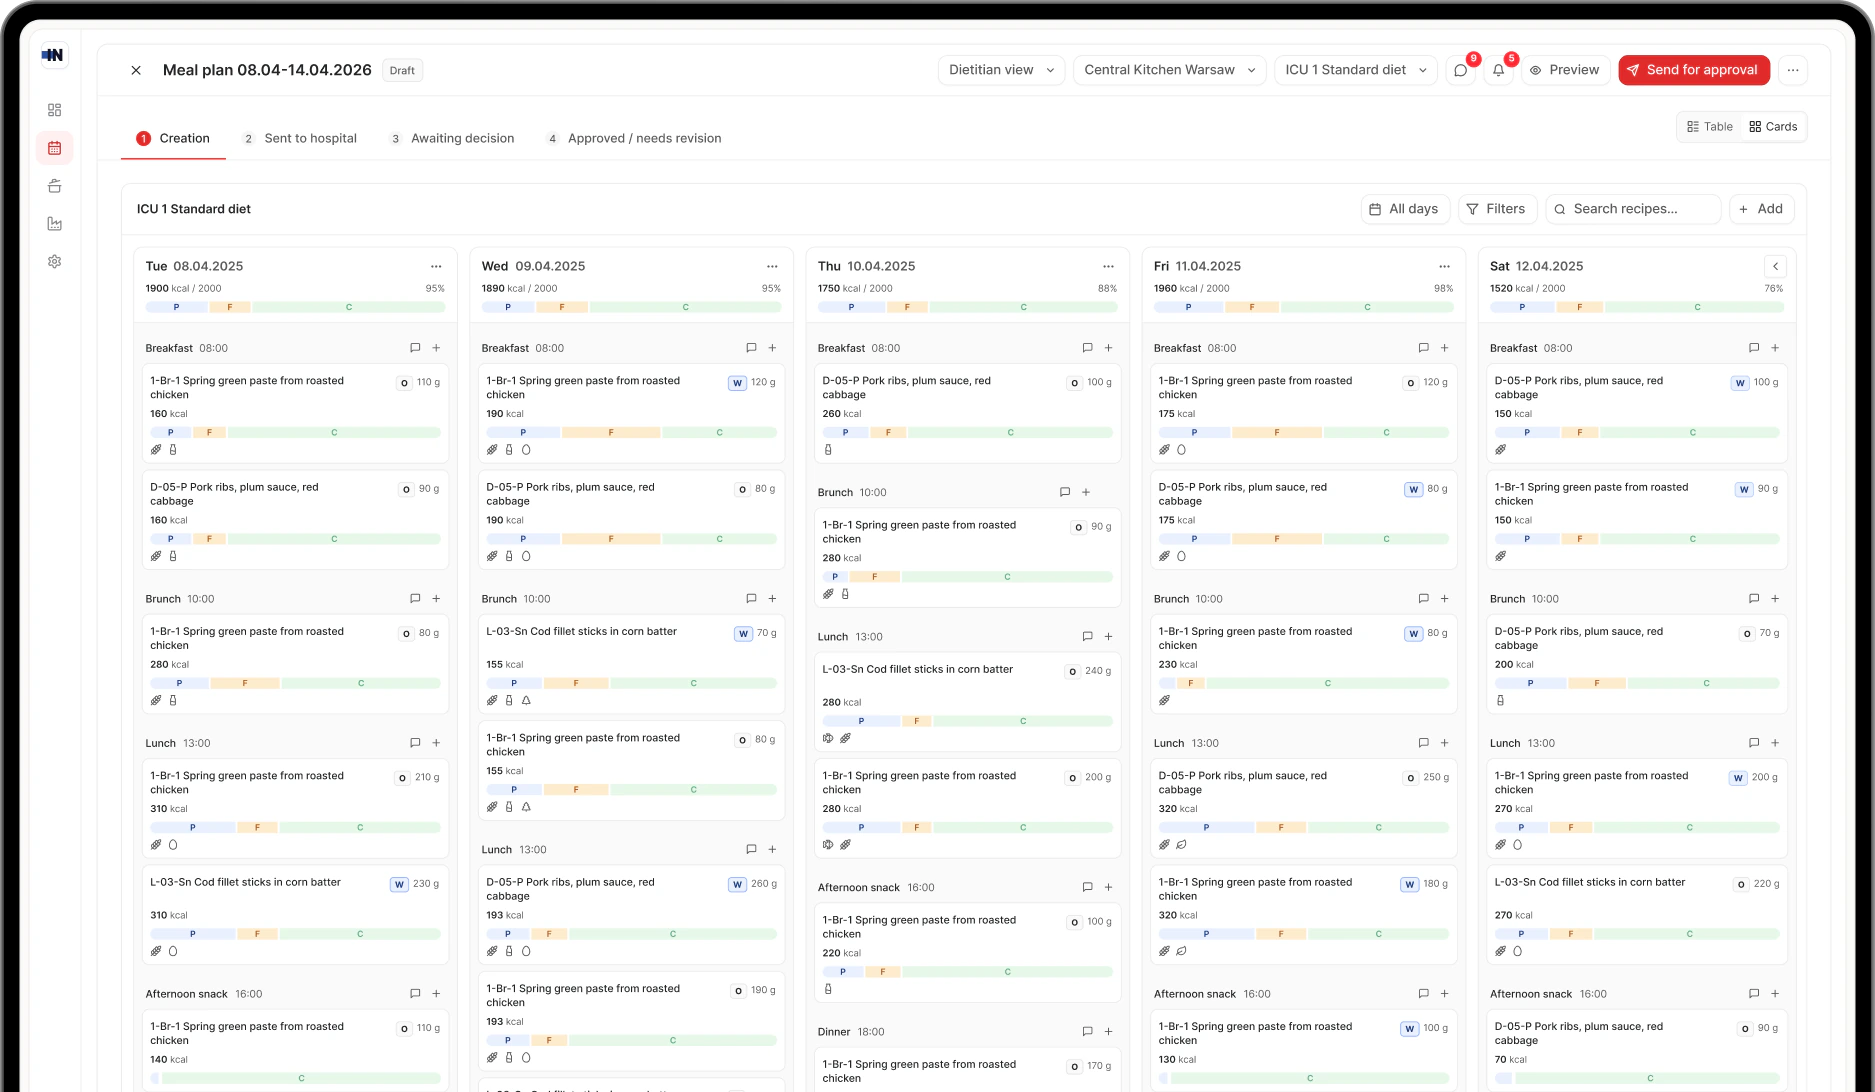This screenshot has height=1092, width=1875.
Task: Click Wednesday Breakfast Pork ribs 80 g card
Action: pos(631,520)
